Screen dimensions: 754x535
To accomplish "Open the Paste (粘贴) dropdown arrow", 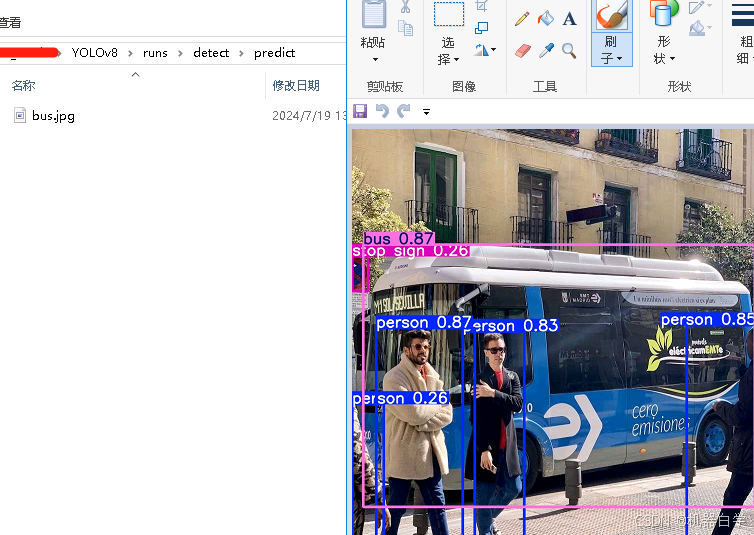I will coord(373,59).
